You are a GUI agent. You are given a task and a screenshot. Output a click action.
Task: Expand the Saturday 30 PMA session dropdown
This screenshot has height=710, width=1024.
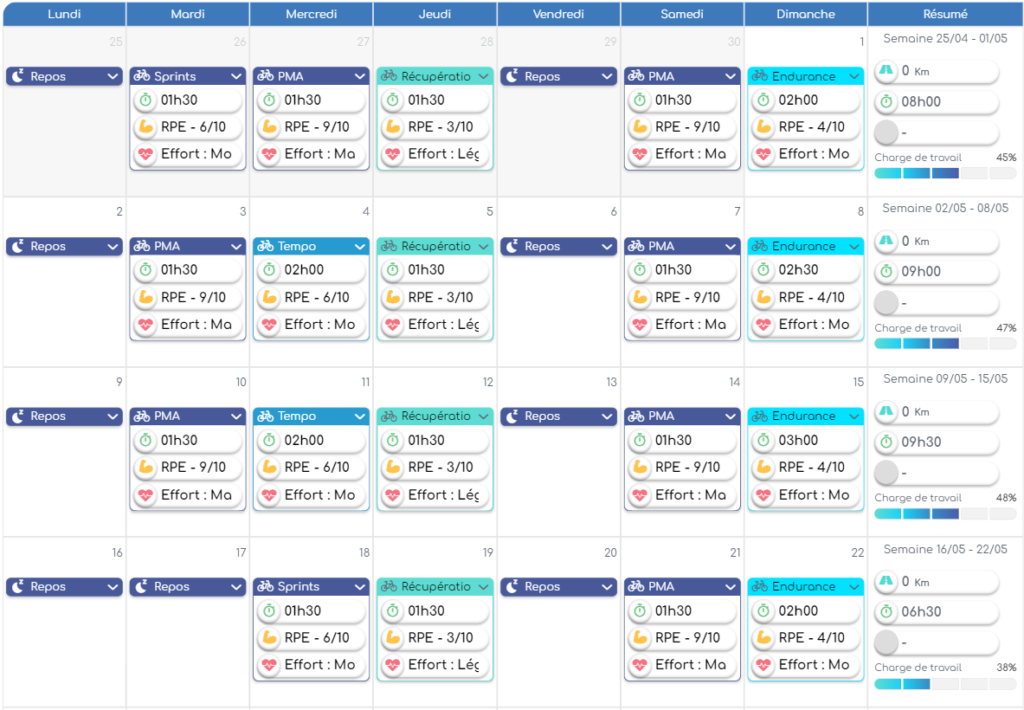coord(730,76)
